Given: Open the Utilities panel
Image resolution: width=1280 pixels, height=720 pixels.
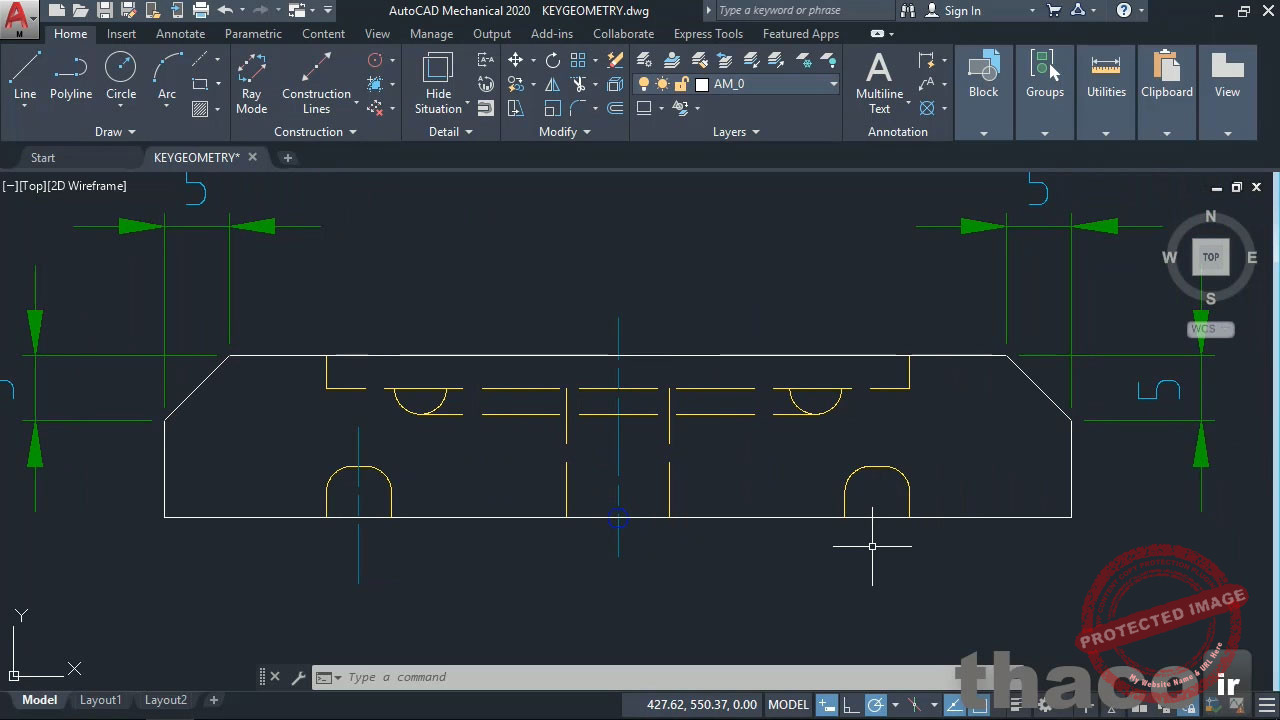Looking at the screenshot, I should 1106,92.
